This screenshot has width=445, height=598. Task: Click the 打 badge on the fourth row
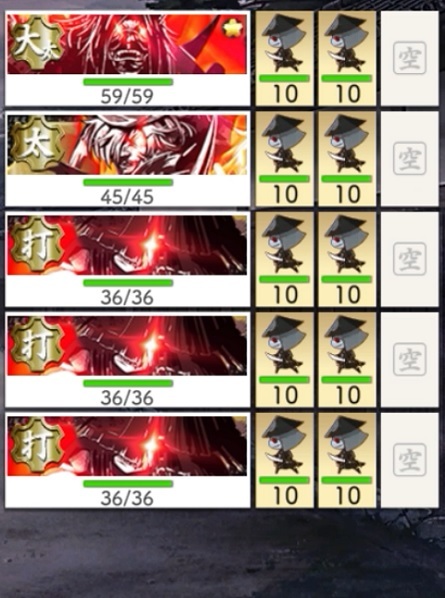click(x=36, y=346)
